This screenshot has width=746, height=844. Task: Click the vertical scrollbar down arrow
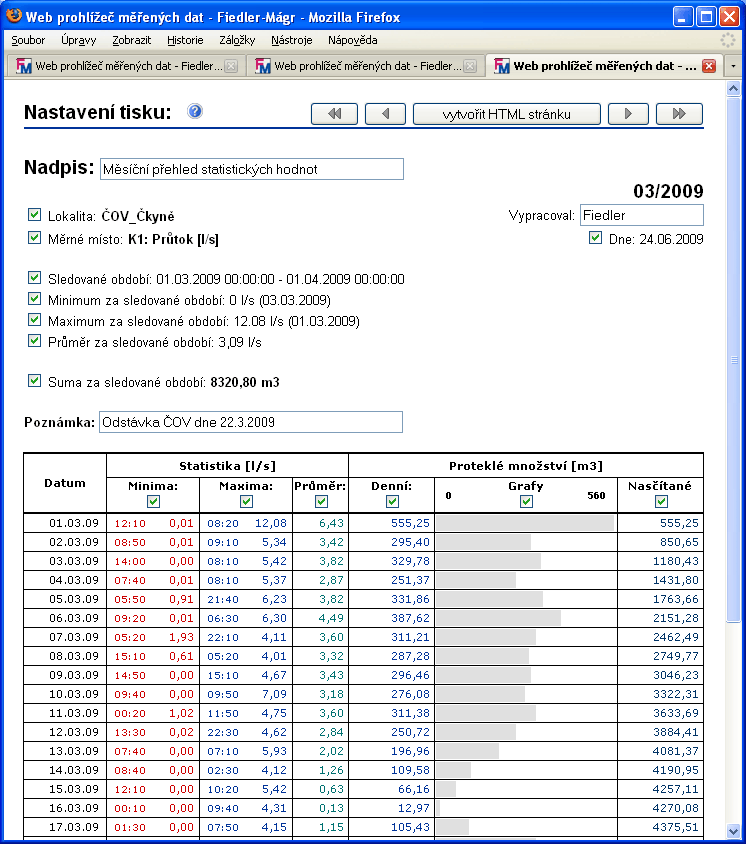coord(735,830)
